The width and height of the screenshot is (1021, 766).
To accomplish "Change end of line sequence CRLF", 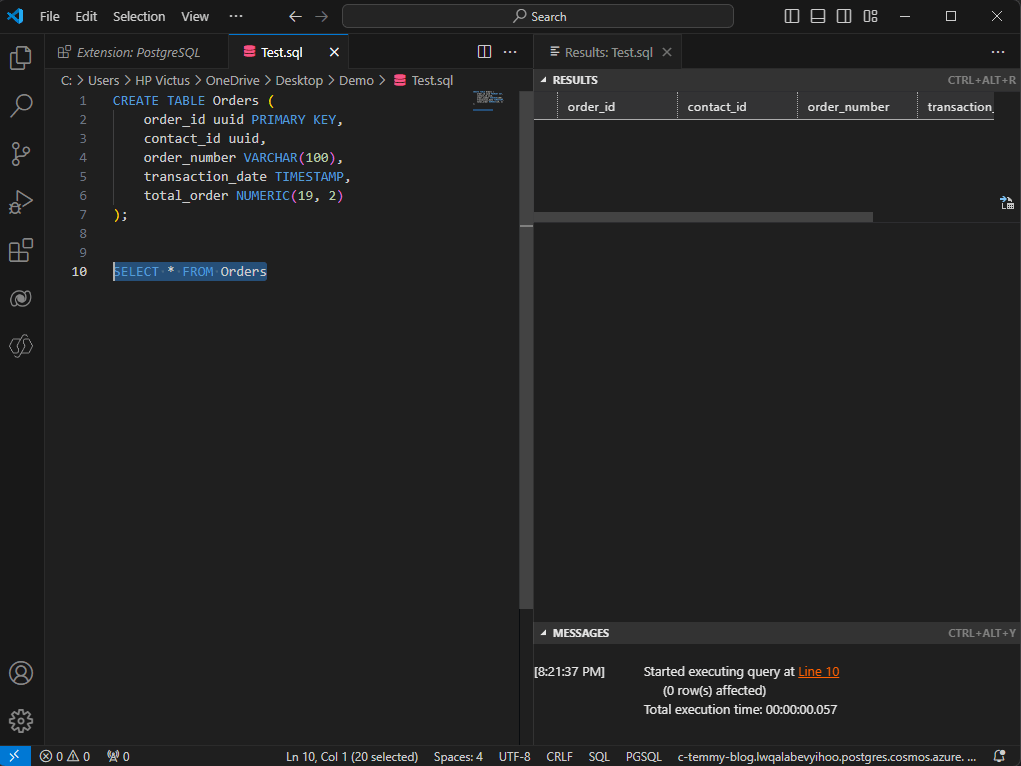I will click(x=559, y=756).
